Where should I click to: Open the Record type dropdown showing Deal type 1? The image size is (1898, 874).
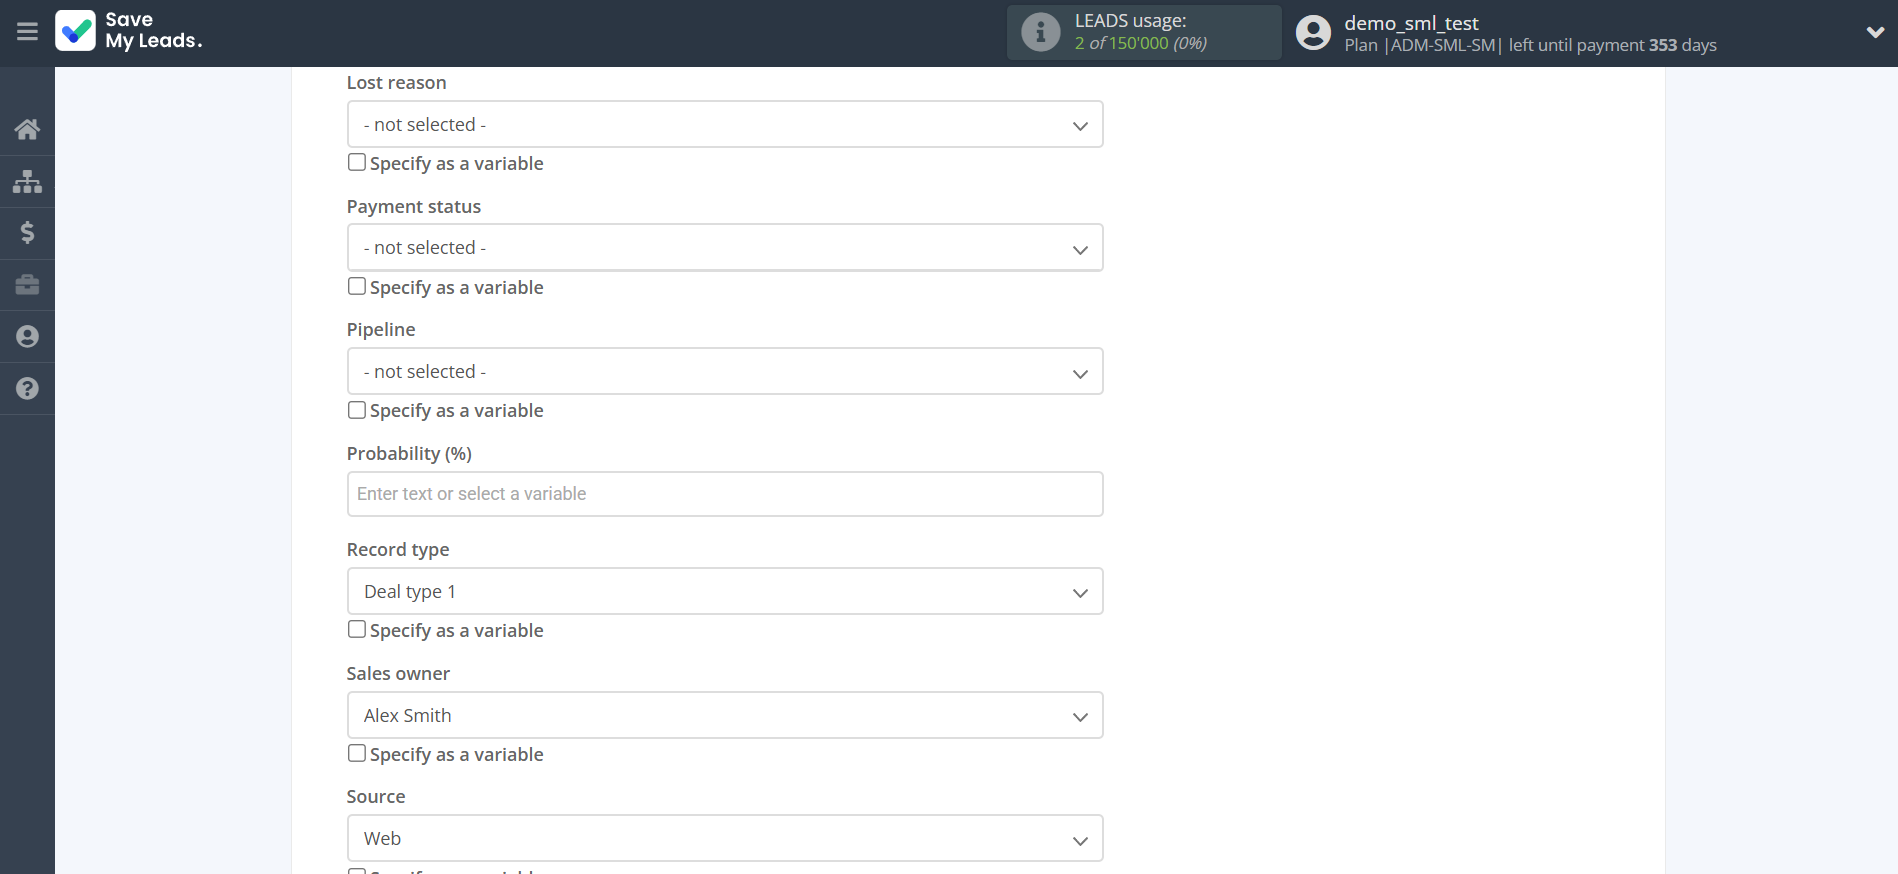pyautogui.click(x=724, y=592)
